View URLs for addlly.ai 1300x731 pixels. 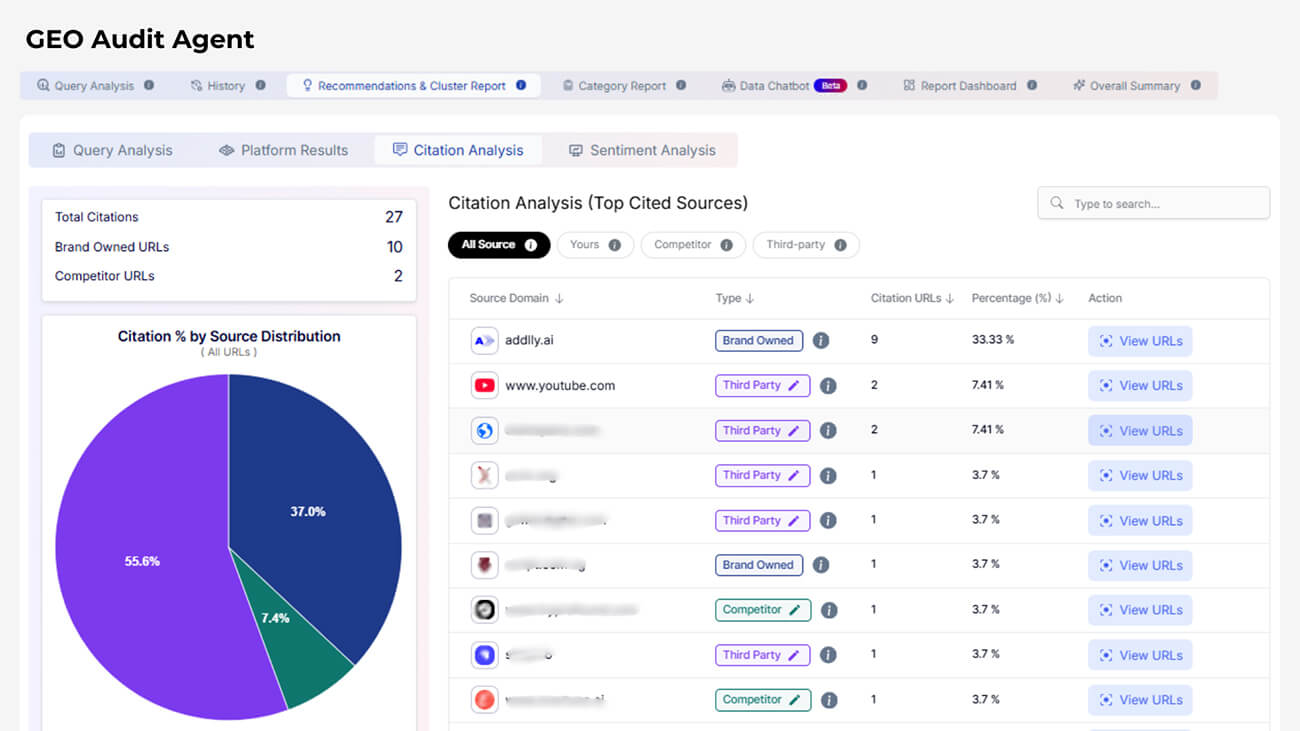[1140, 341]
